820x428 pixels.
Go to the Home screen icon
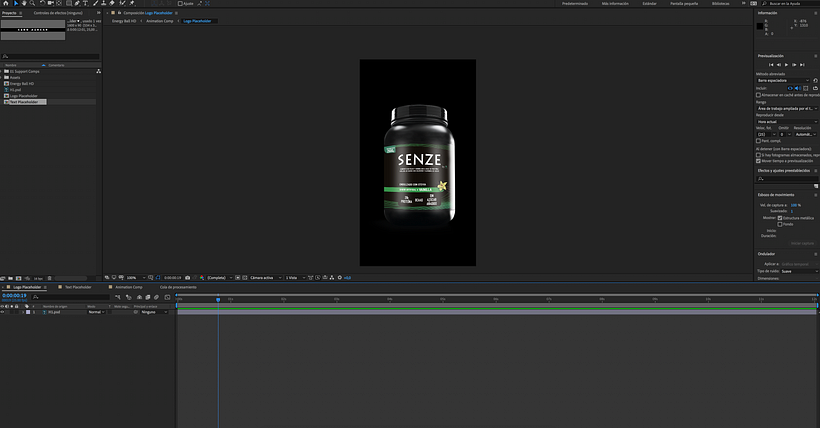6,3
